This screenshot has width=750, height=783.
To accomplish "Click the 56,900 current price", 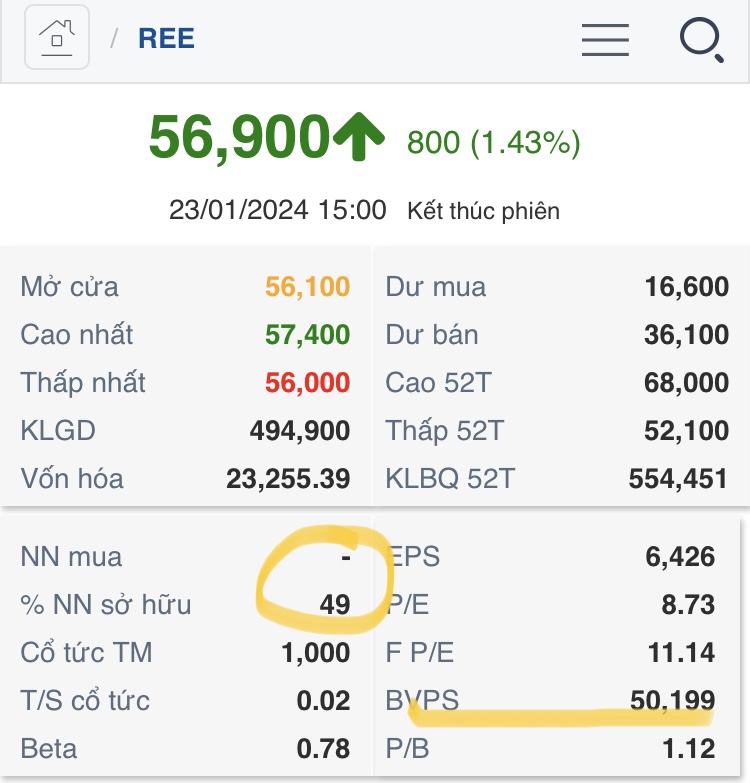I will click(239, 138).
